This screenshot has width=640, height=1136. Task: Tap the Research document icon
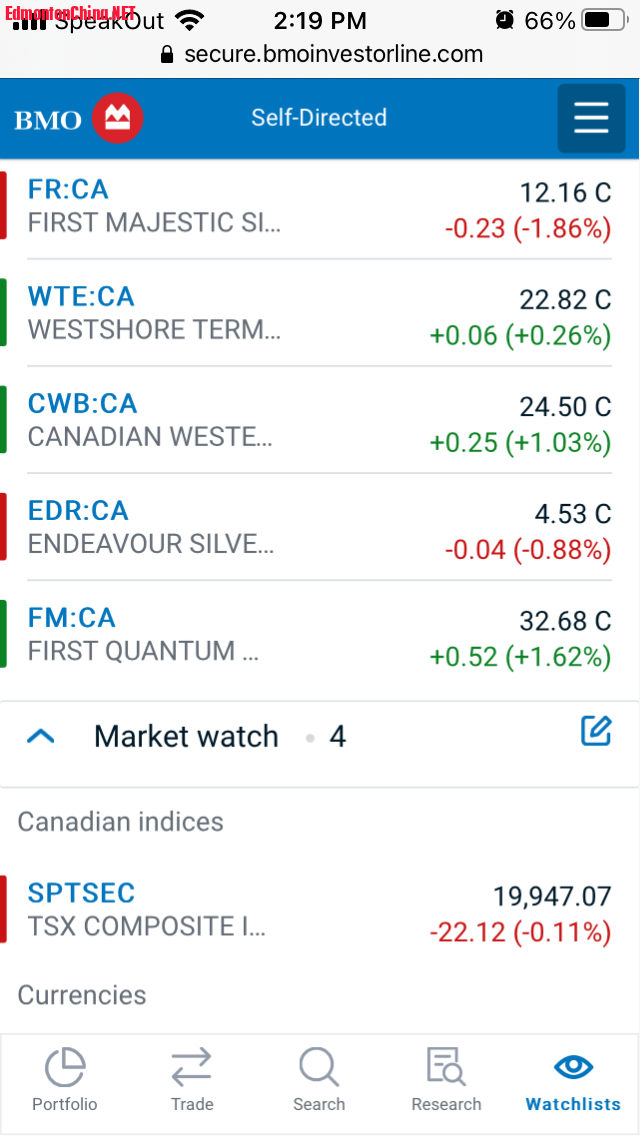[x=446, y=1068]
